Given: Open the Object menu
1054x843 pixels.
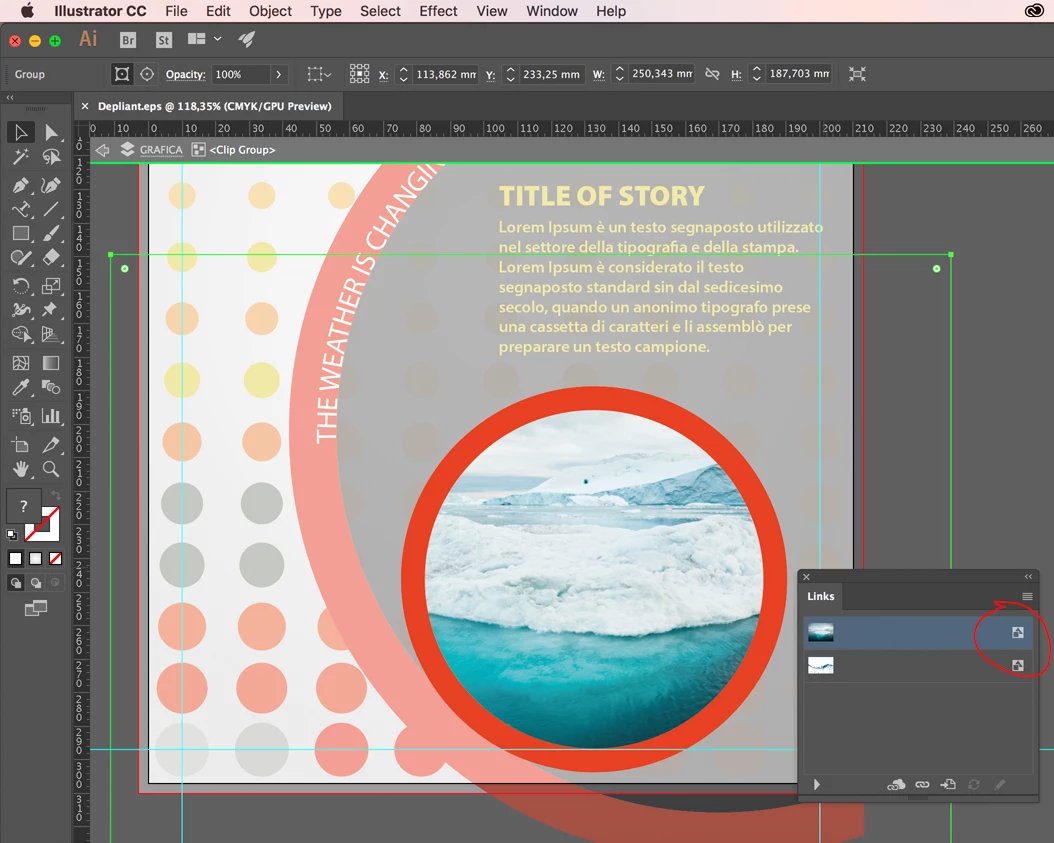Looking at the screenshot, I should (x=270, y=11).
